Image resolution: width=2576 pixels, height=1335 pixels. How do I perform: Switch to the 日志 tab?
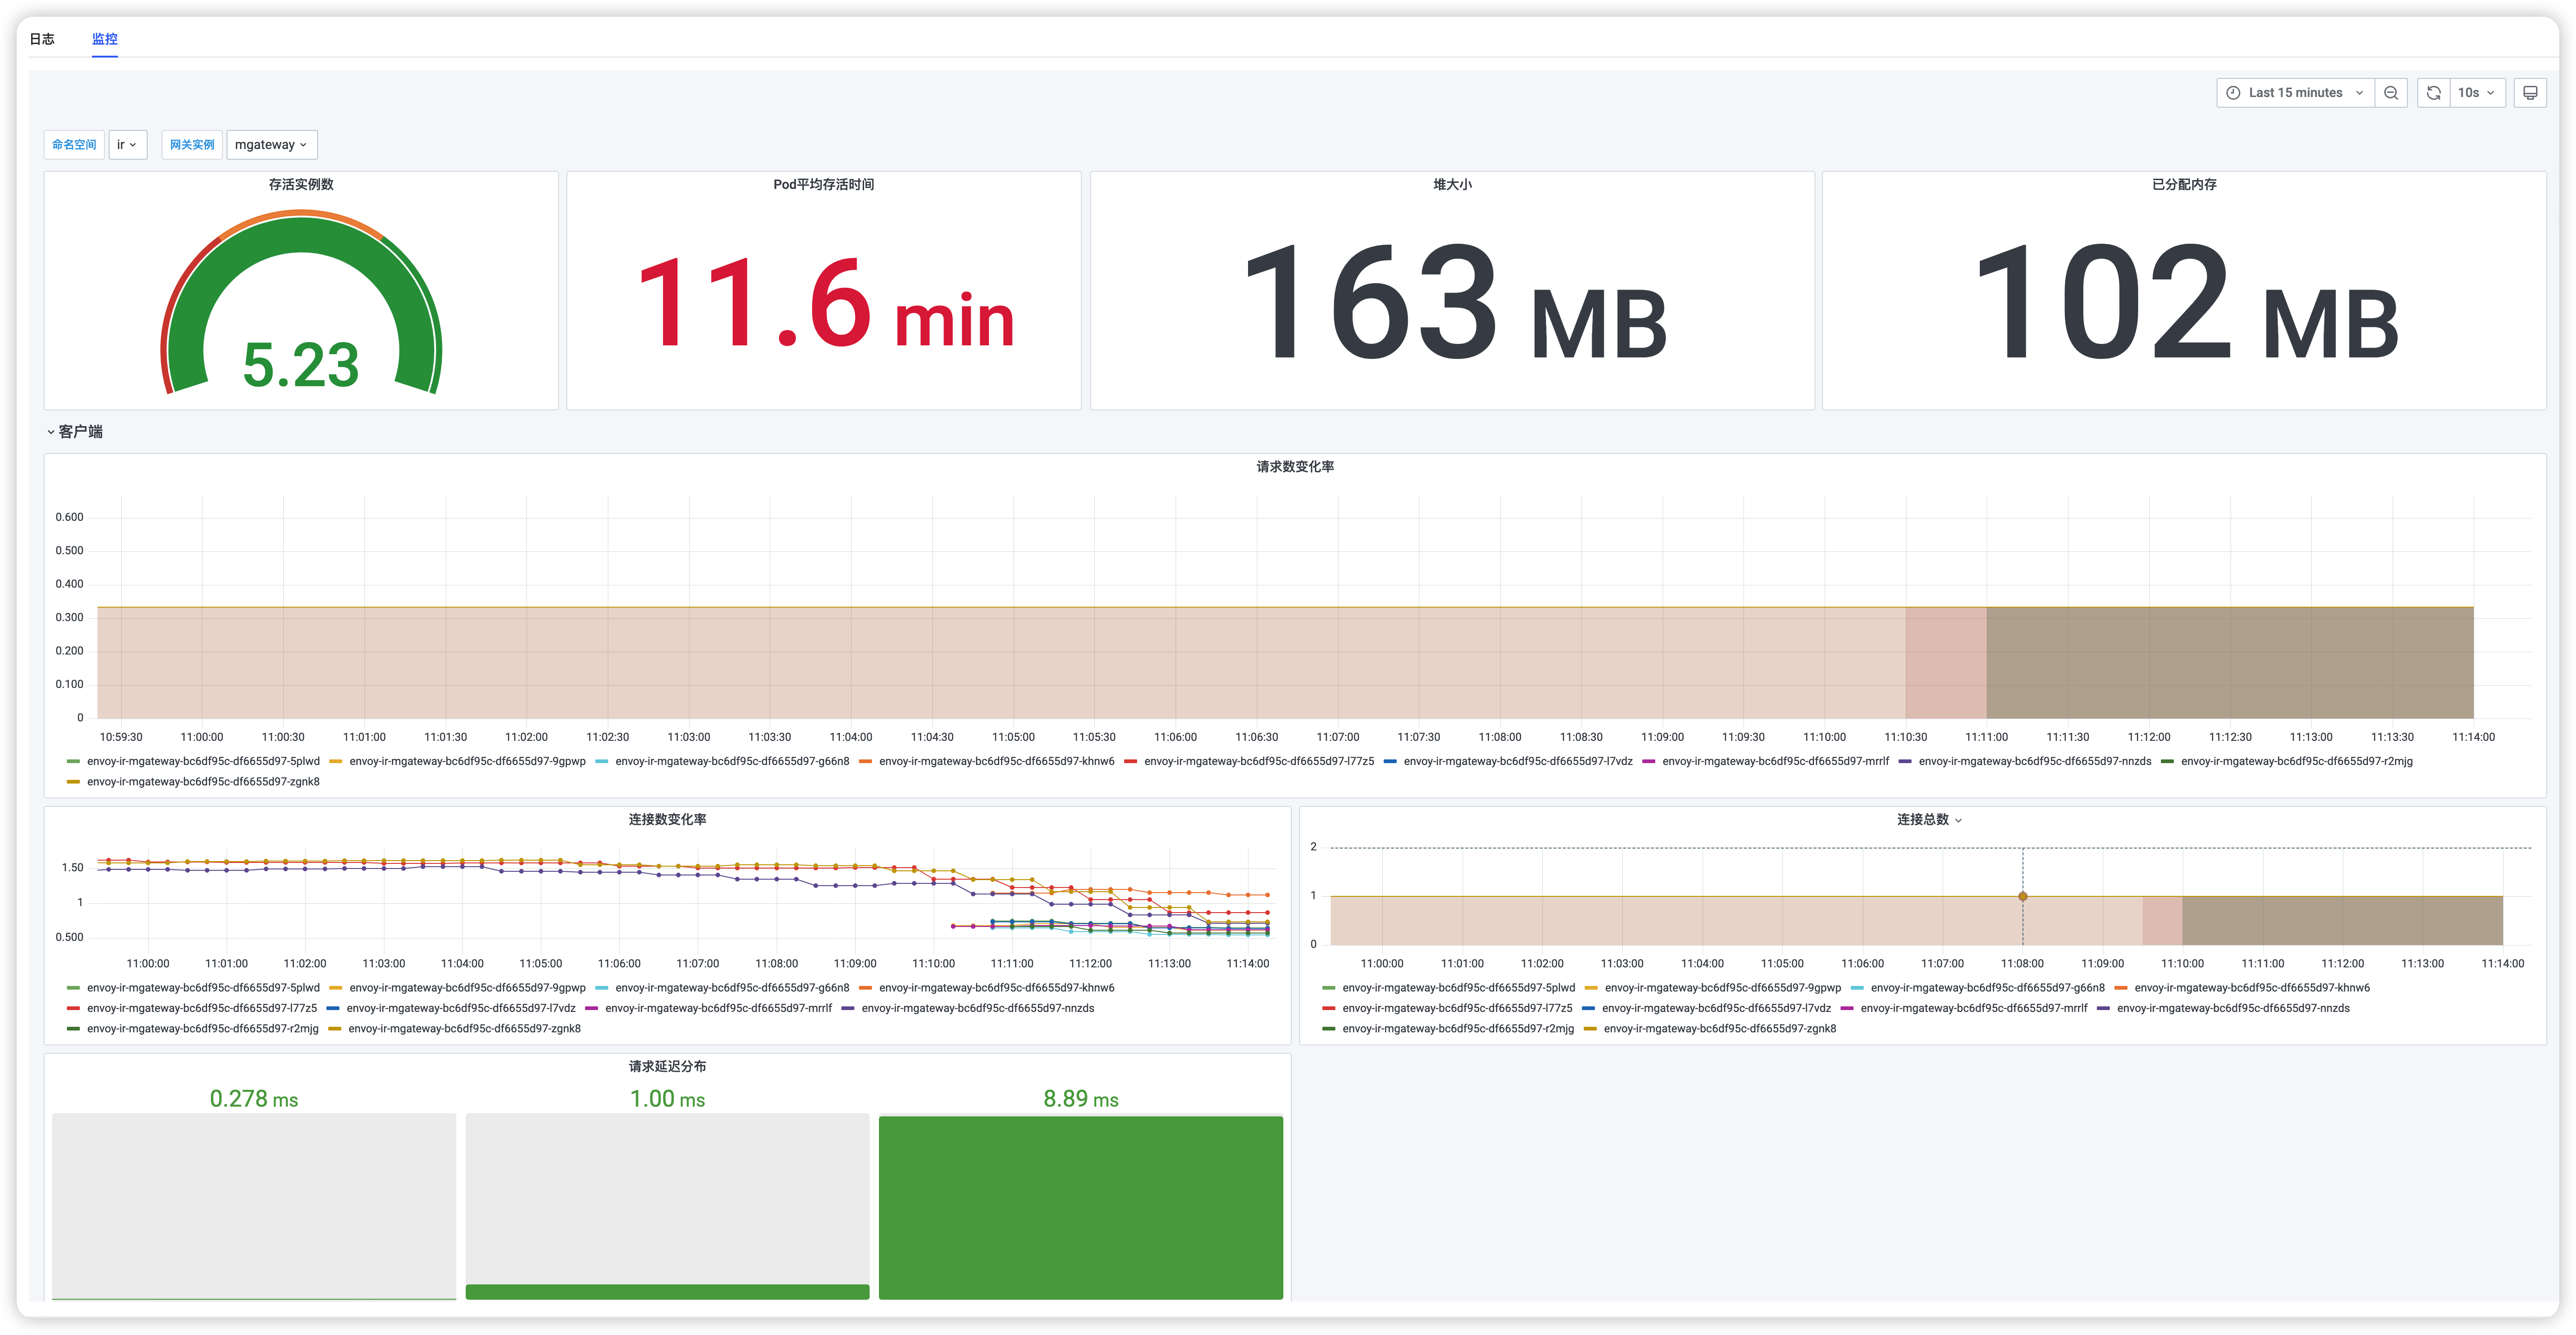[x=42, y=39]
